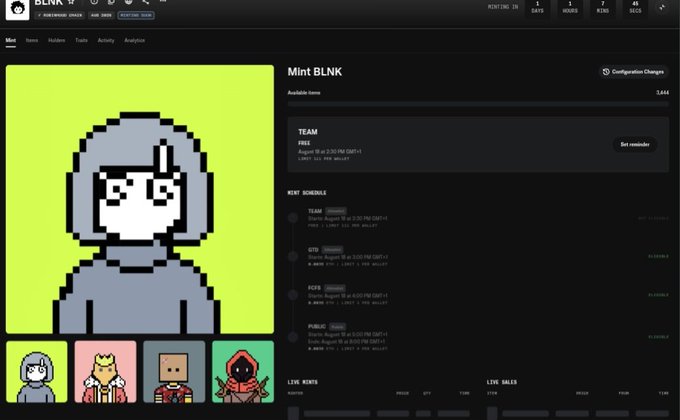Select the Activity tab

(x=106, y=40)
